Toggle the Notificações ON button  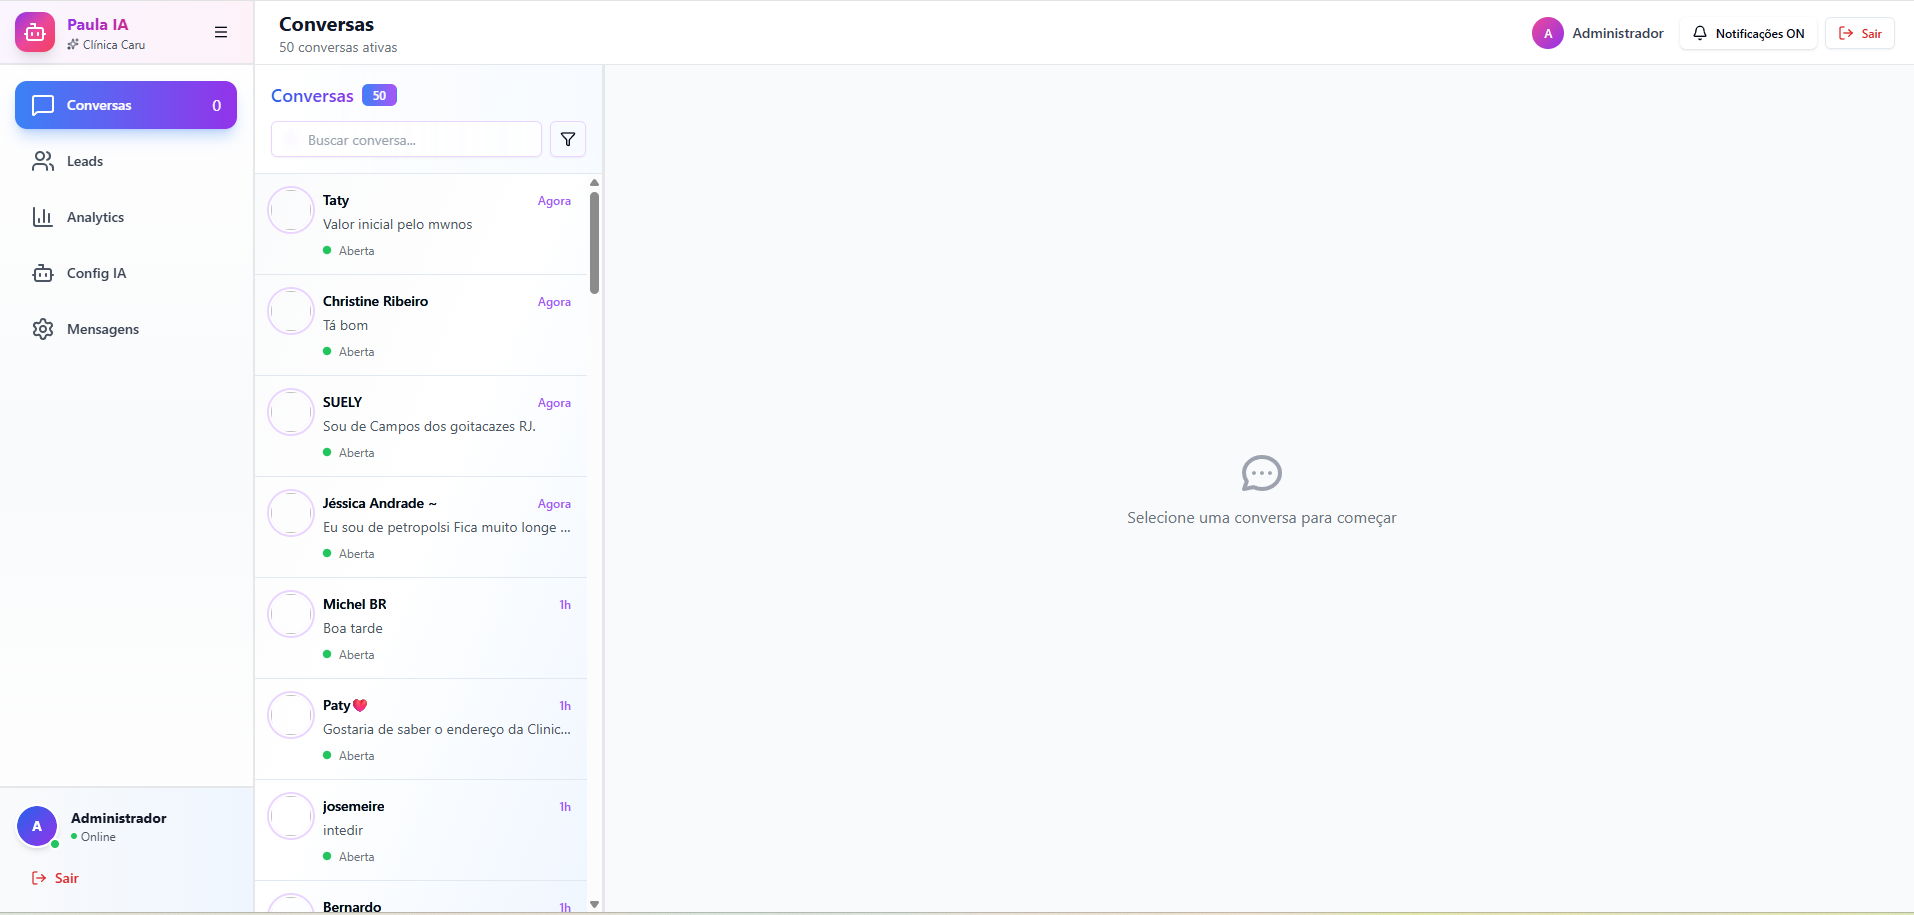tap(1748, 33)
